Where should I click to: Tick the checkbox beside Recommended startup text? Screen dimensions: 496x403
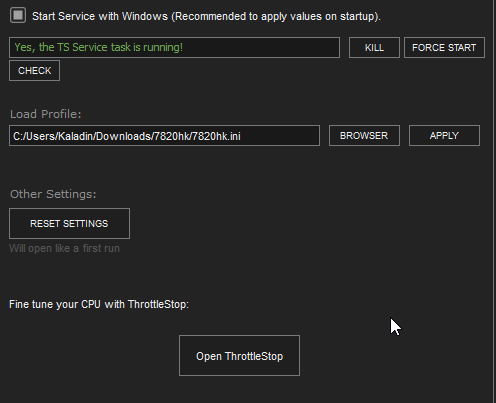click(x=18, y=15)
